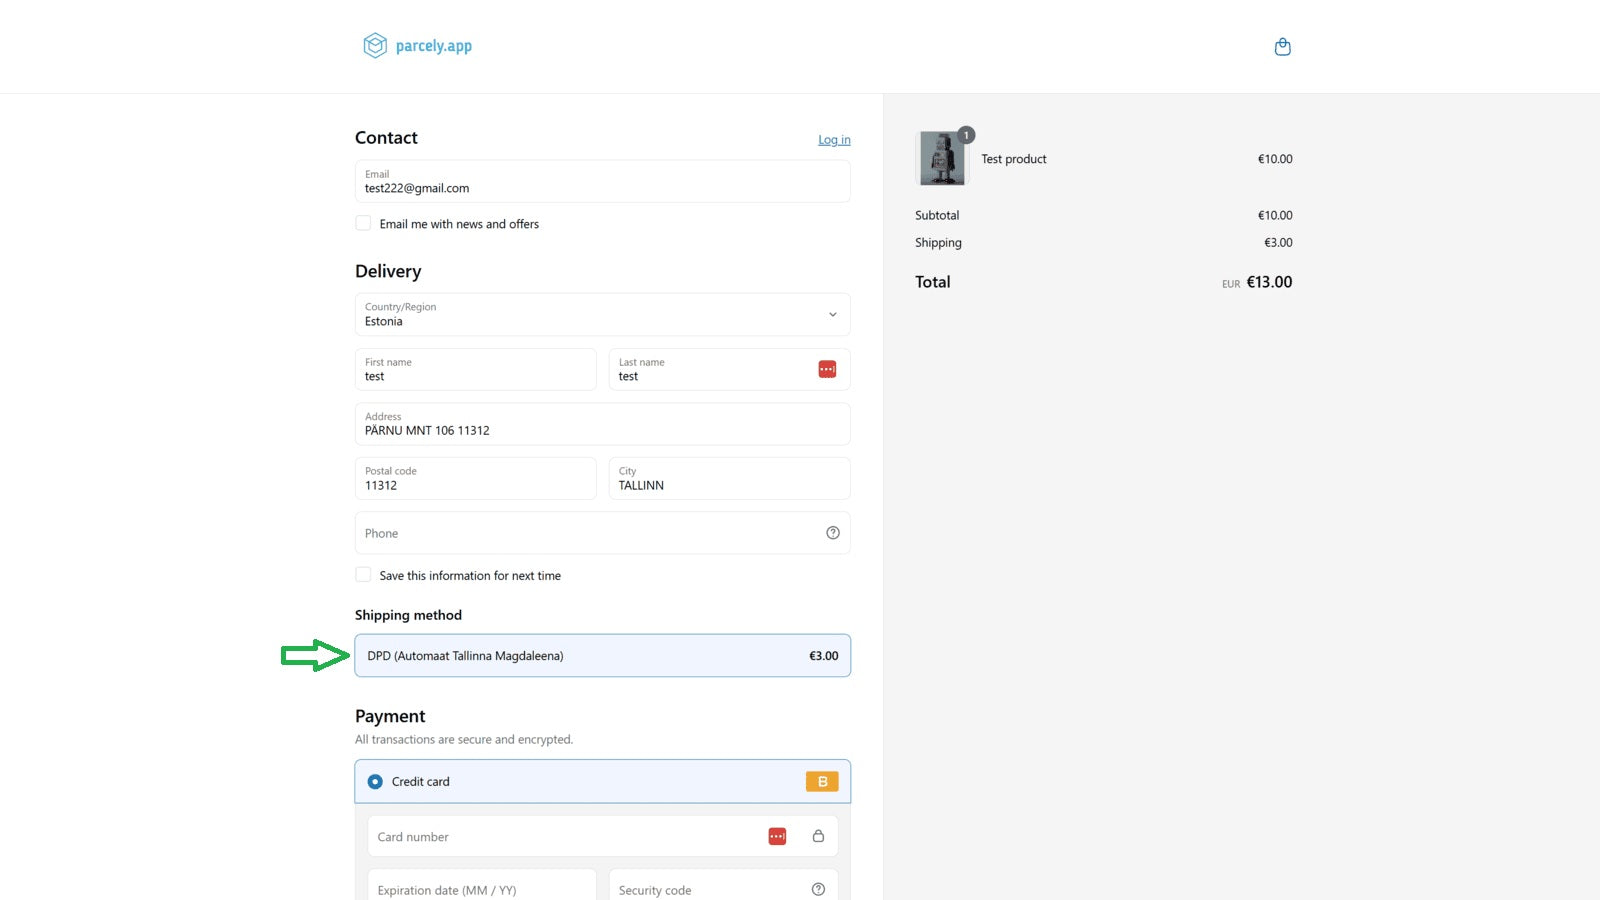Click the Payment section heading
Image resolution: width=1600 pixels, height=900 pixels.
point(390,716)
